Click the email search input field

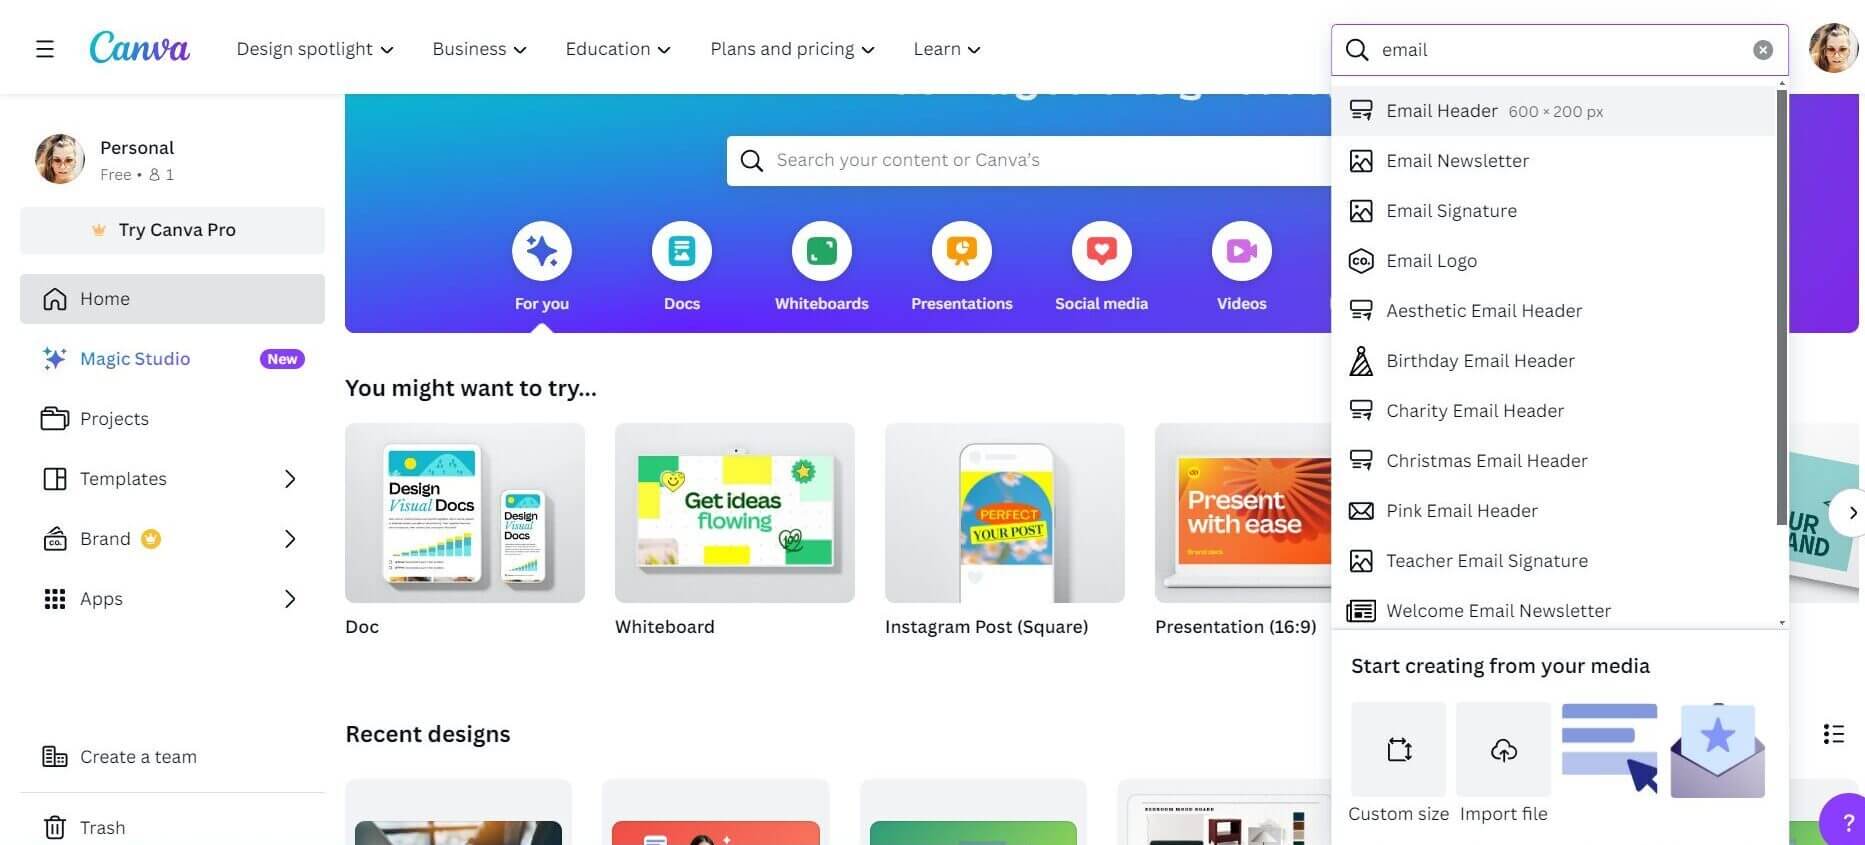click(x=1560, y=50)
